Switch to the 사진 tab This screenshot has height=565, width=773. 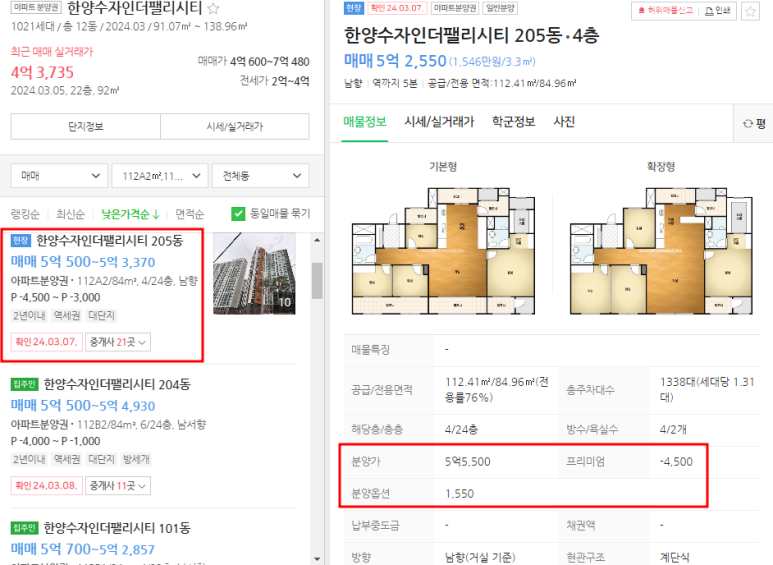(564, 122)
